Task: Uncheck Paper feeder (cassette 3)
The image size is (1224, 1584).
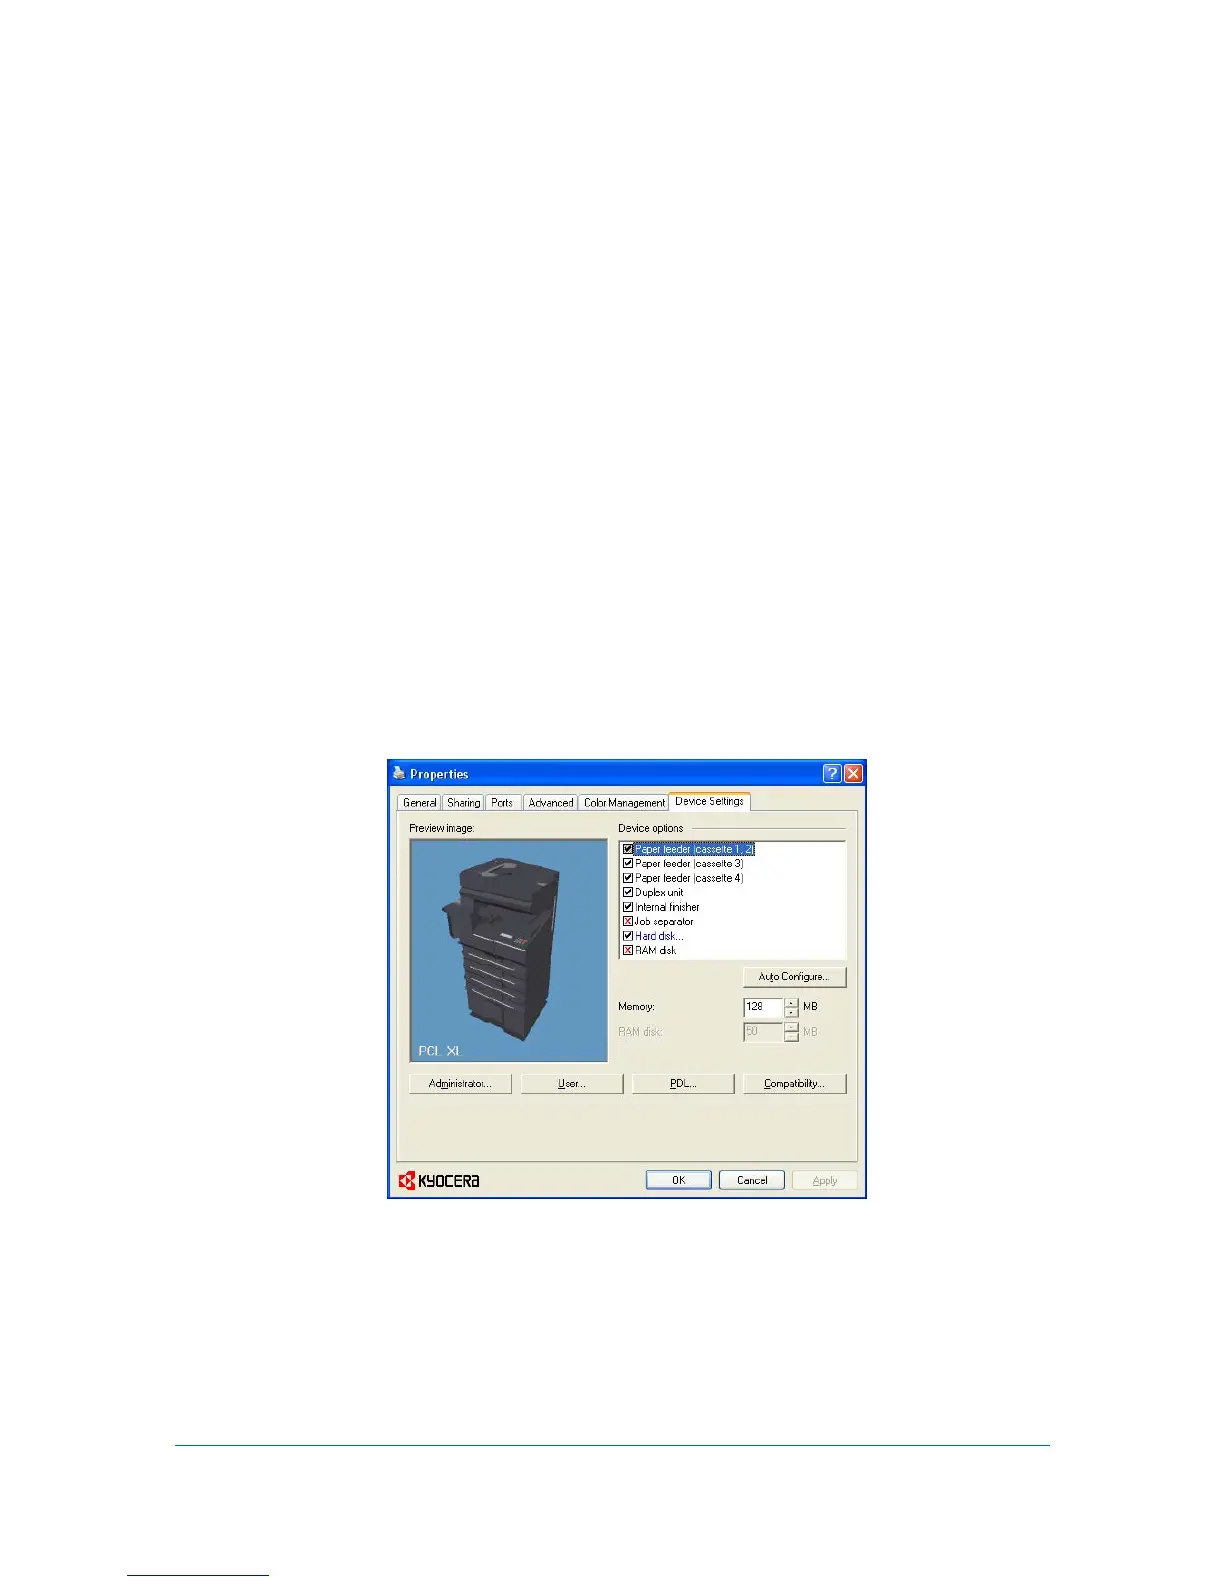Action: 628,863
